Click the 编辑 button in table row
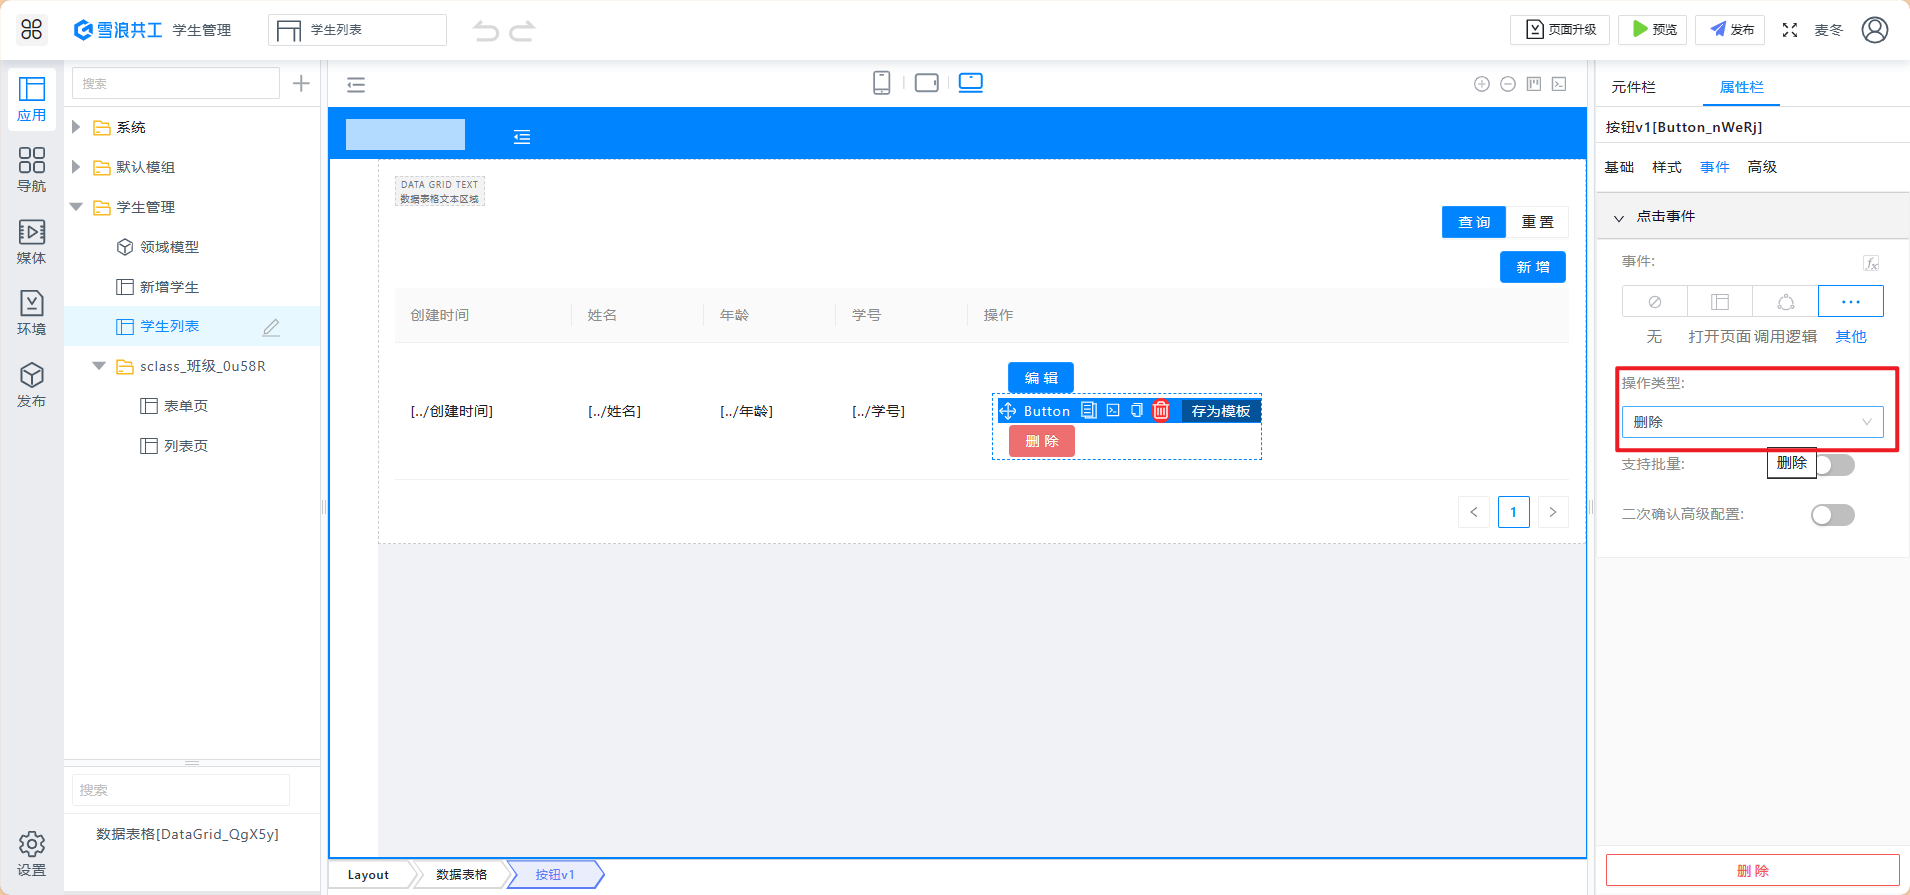Image resolution: width=1910 pixels, height=895 pixels. click(x=1041, y=378)
